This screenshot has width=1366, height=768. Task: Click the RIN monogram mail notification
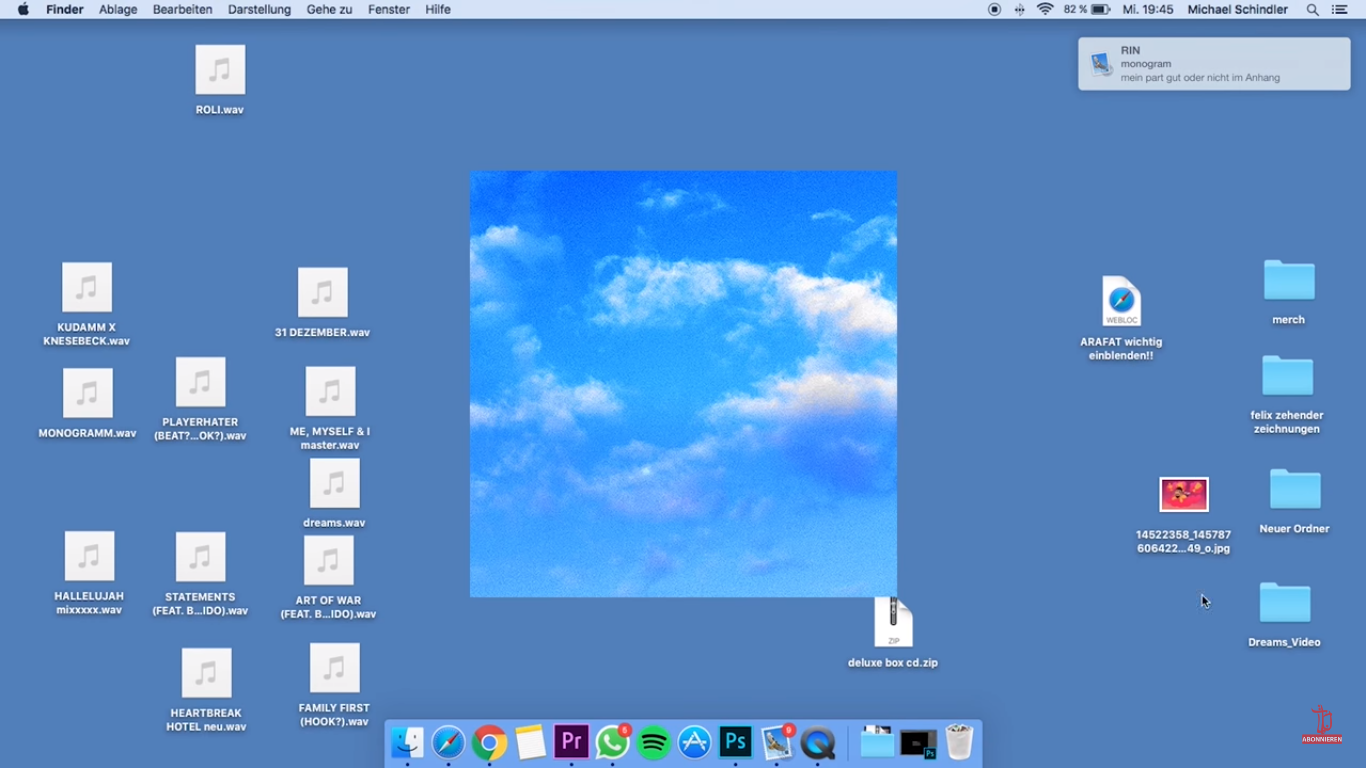tap(1214, 64)
